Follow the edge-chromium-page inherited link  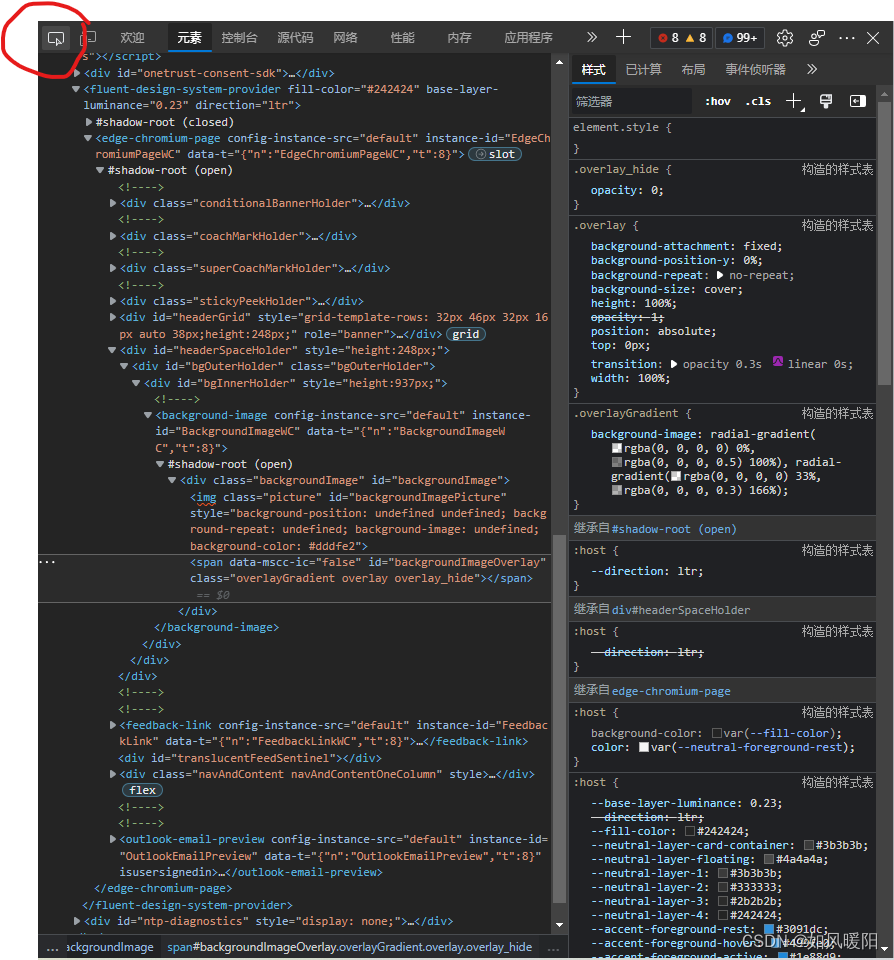click(x=671, y=691)
